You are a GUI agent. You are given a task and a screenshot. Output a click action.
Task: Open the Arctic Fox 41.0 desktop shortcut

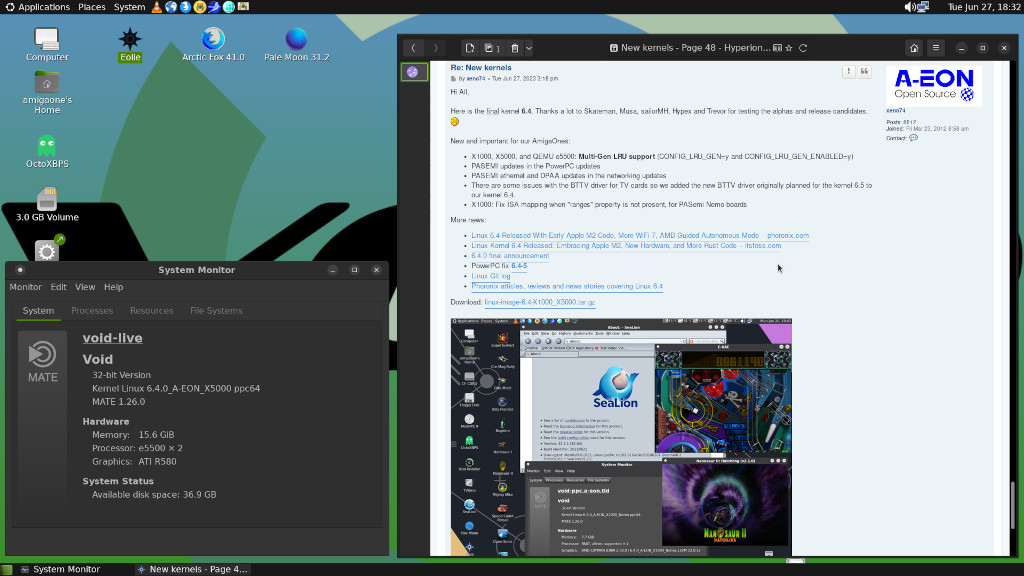click(213, 44)
